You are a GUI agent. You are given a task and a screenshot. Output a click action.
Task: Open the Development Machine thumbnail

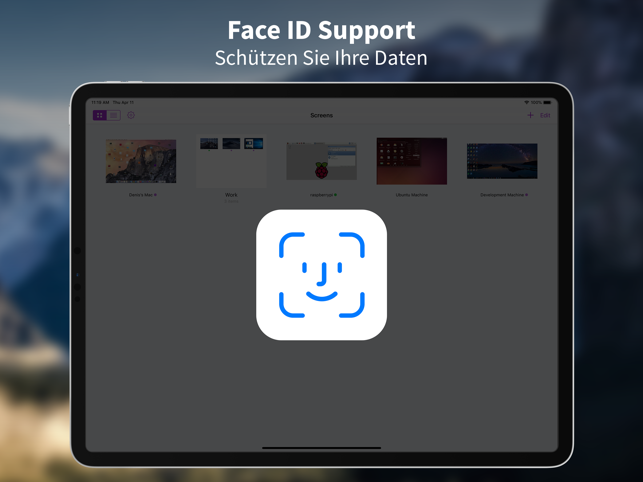point(502,161)
